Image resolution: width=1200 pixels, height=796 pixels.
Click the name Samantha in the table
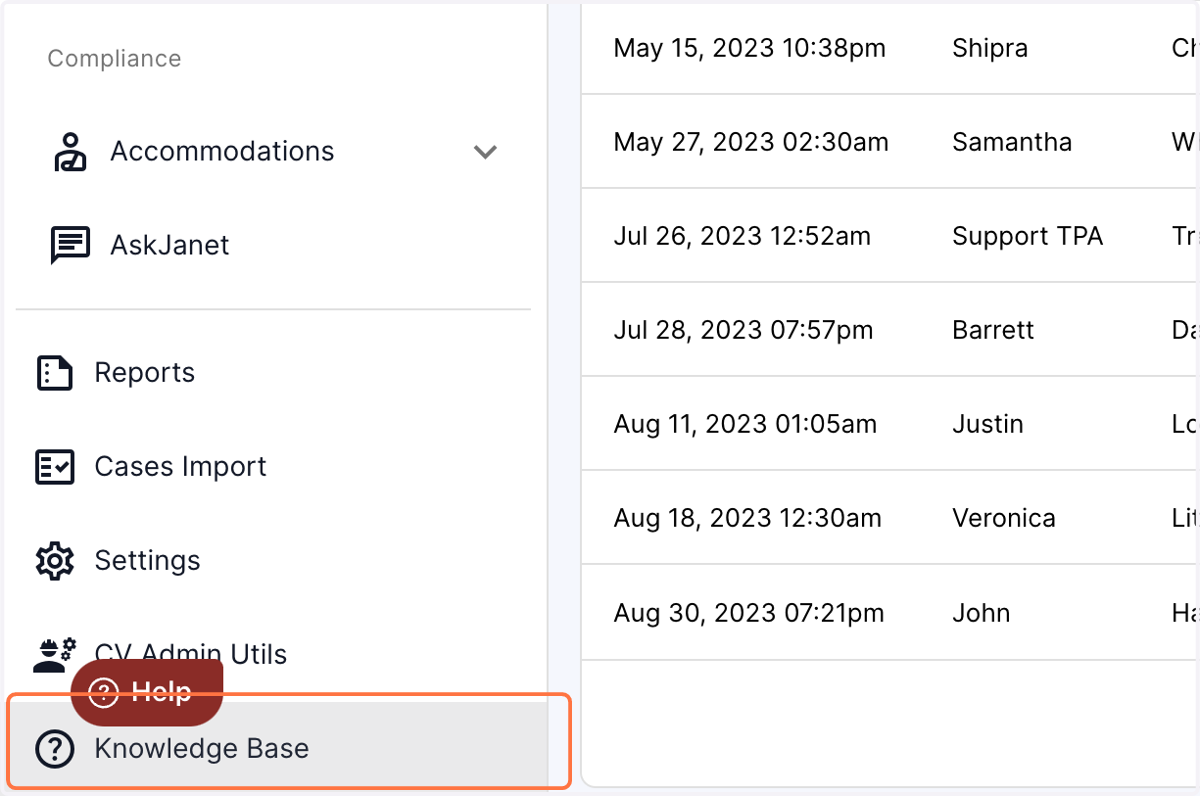click(1012, 142)
